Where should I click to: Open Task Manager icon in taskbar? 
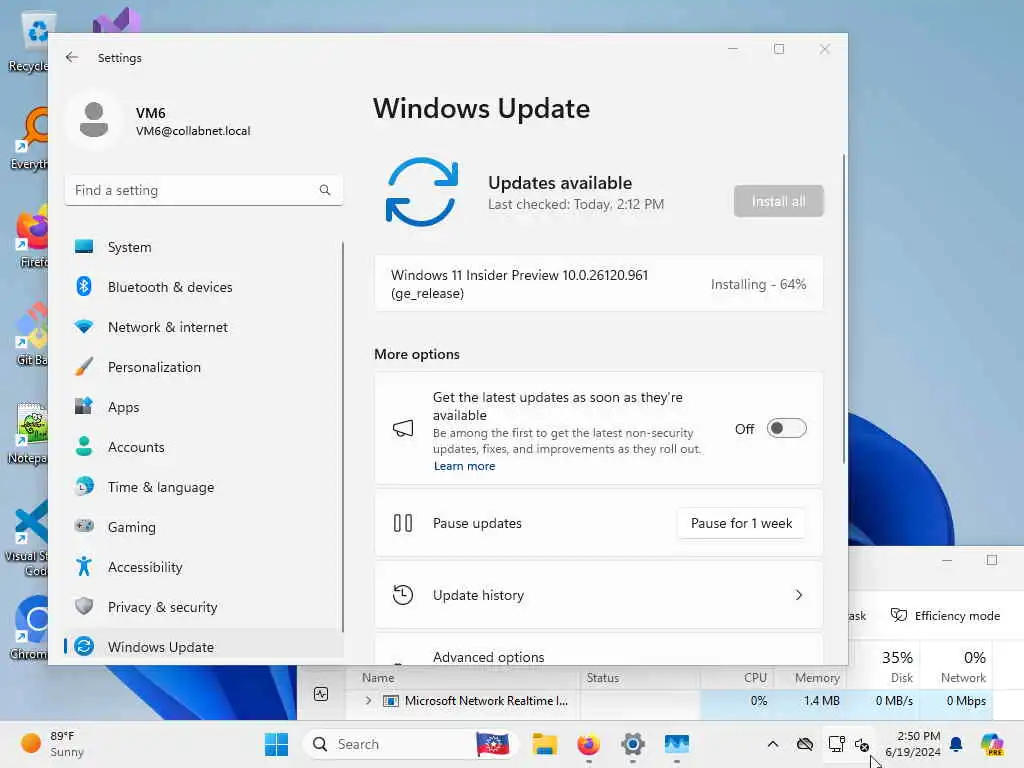677,744
